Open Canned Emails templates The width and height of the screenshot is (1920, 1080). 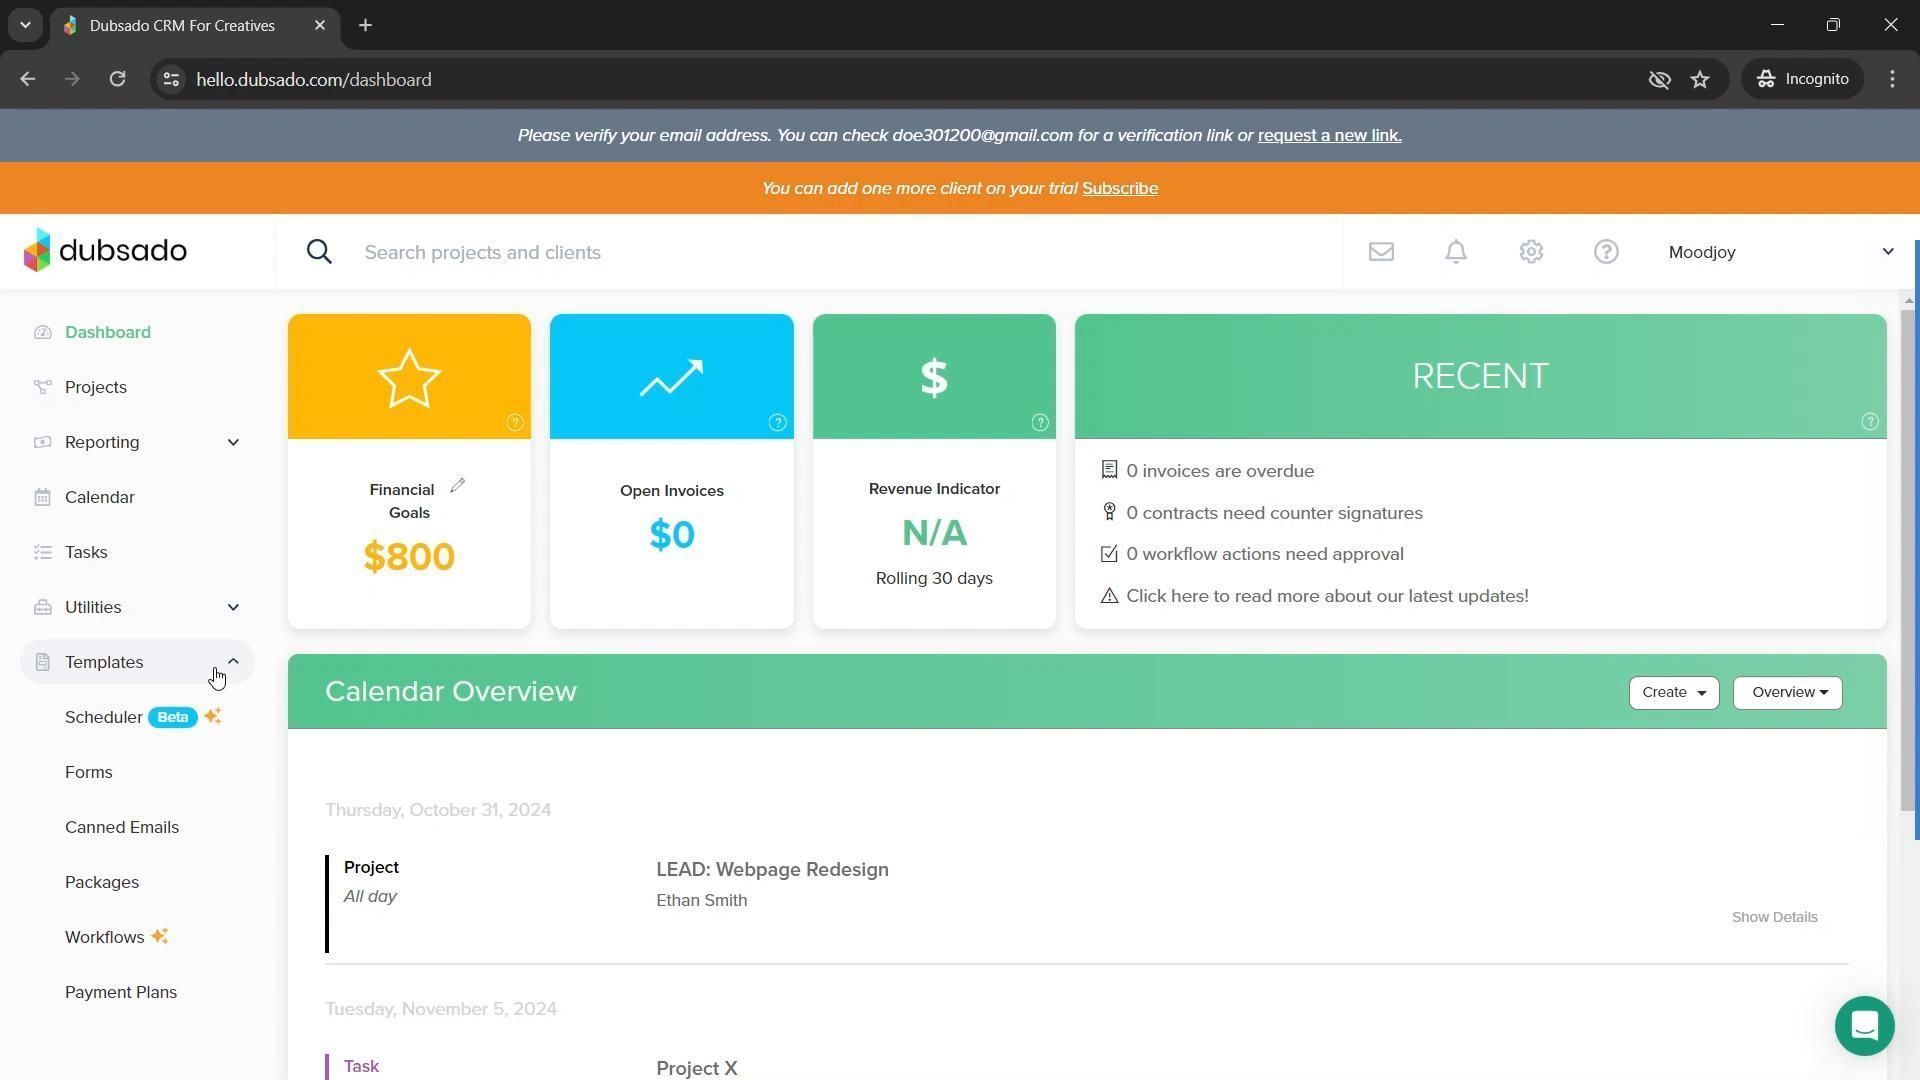pyautogui.click(x=122, y=827)
